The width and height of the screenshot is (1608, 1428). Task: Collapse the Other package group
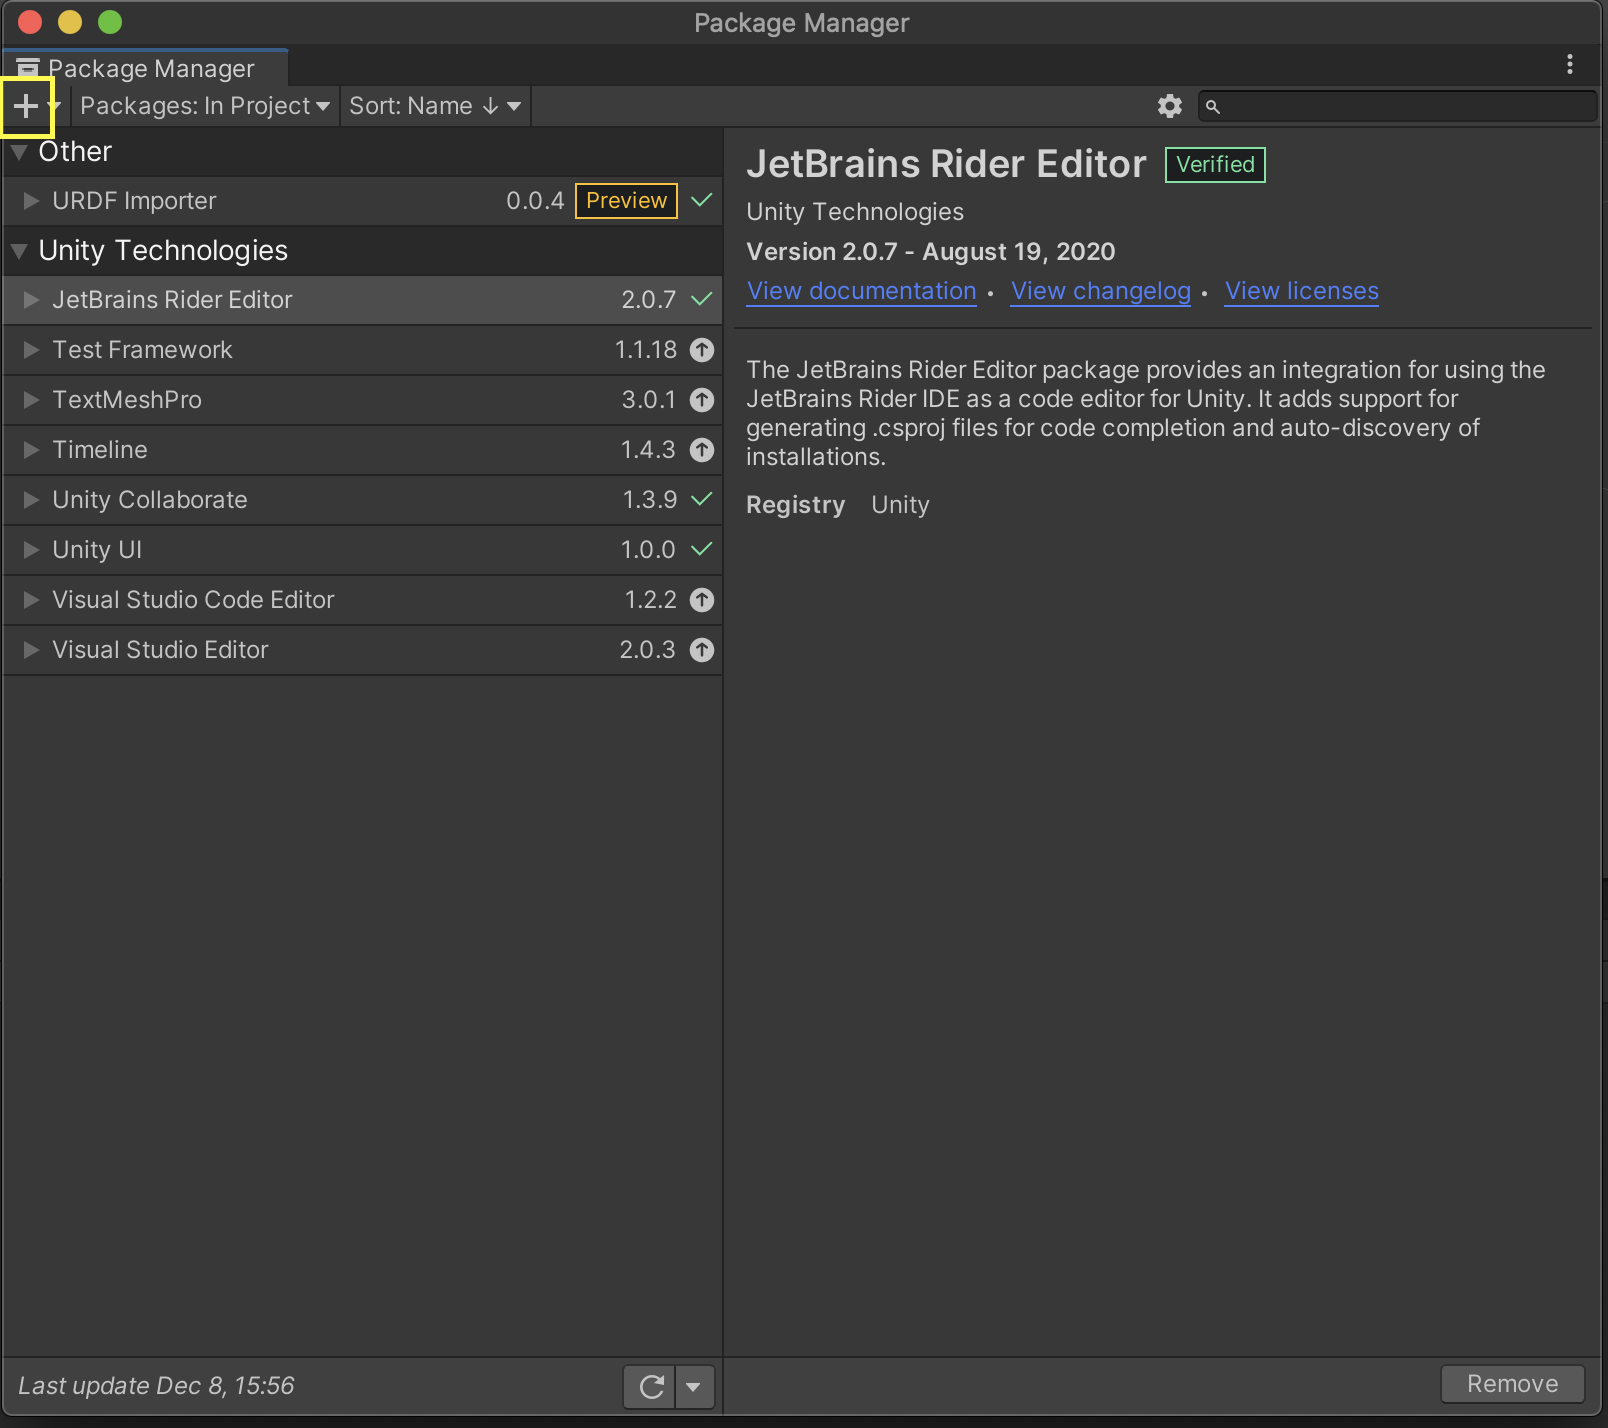[19, 153]
